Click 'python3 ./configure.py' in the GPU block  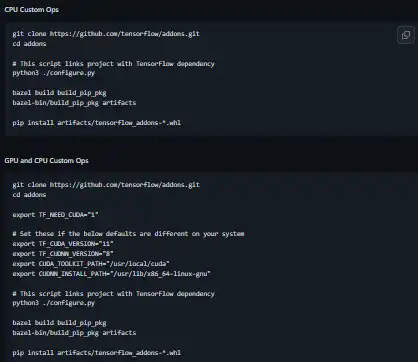coord(54,303)
